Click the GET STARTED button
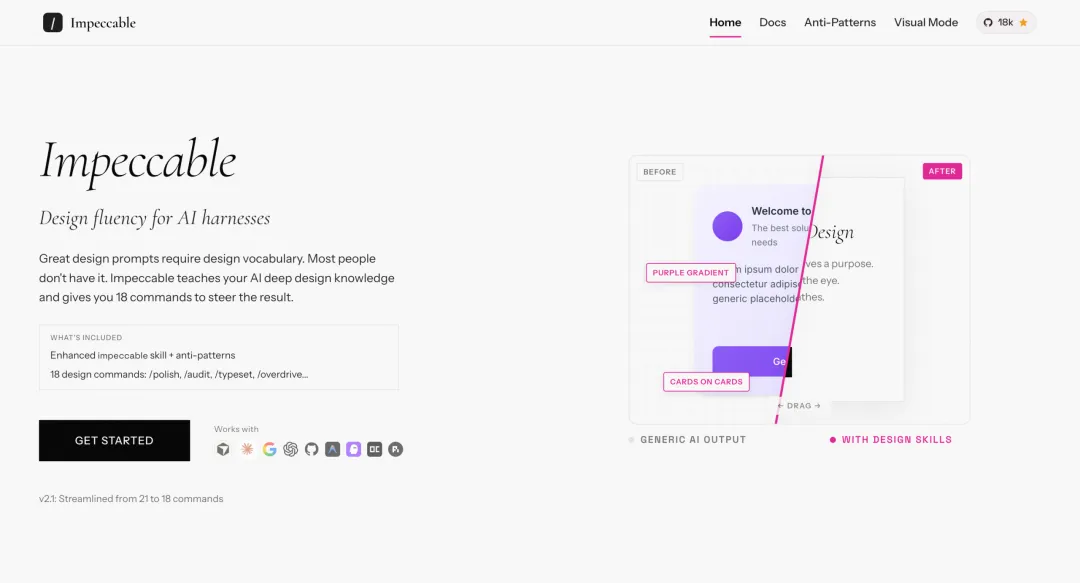Image resolution: width=1080 pixels, height=583 pixels. tap(114, 440)
